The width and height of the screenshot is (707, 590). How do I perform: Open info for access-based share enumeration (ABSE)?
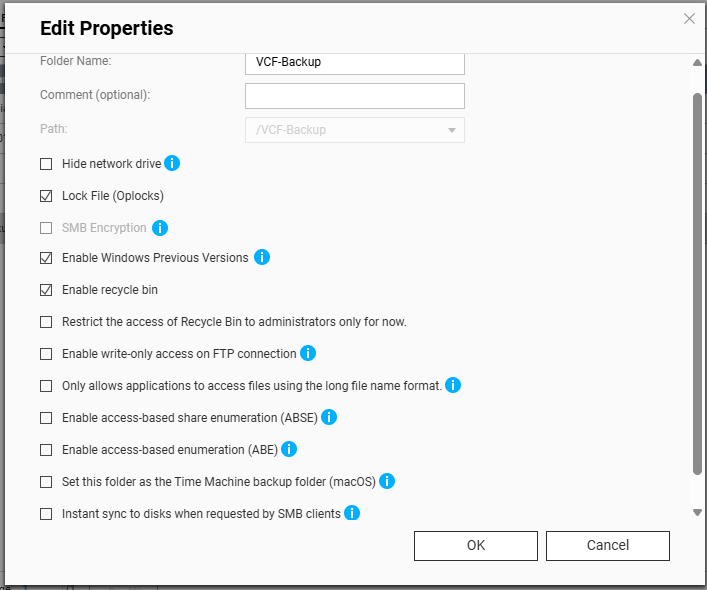tap(328, 417)
